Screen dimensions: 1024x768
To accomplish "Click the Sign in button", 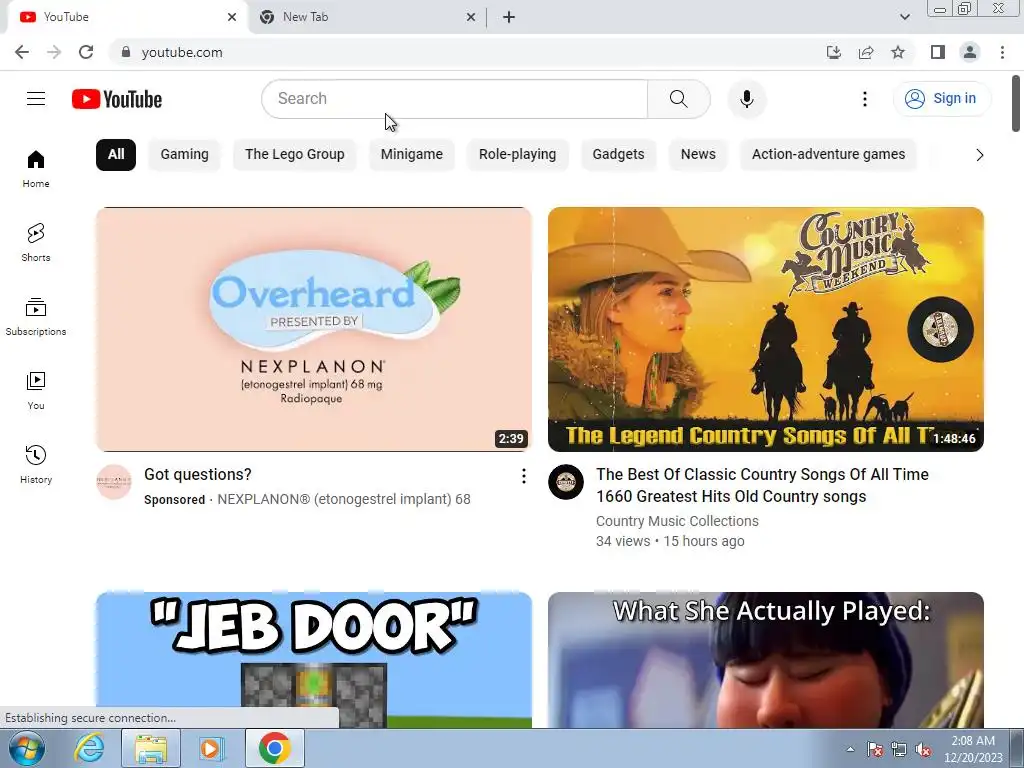I will click(941, 99).
